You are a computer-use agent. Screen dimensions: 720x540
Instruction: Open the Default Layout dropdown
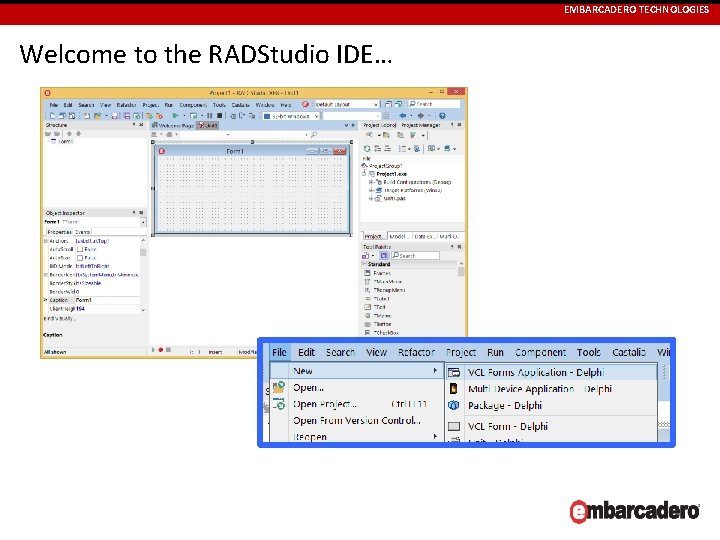click(376, 104)
